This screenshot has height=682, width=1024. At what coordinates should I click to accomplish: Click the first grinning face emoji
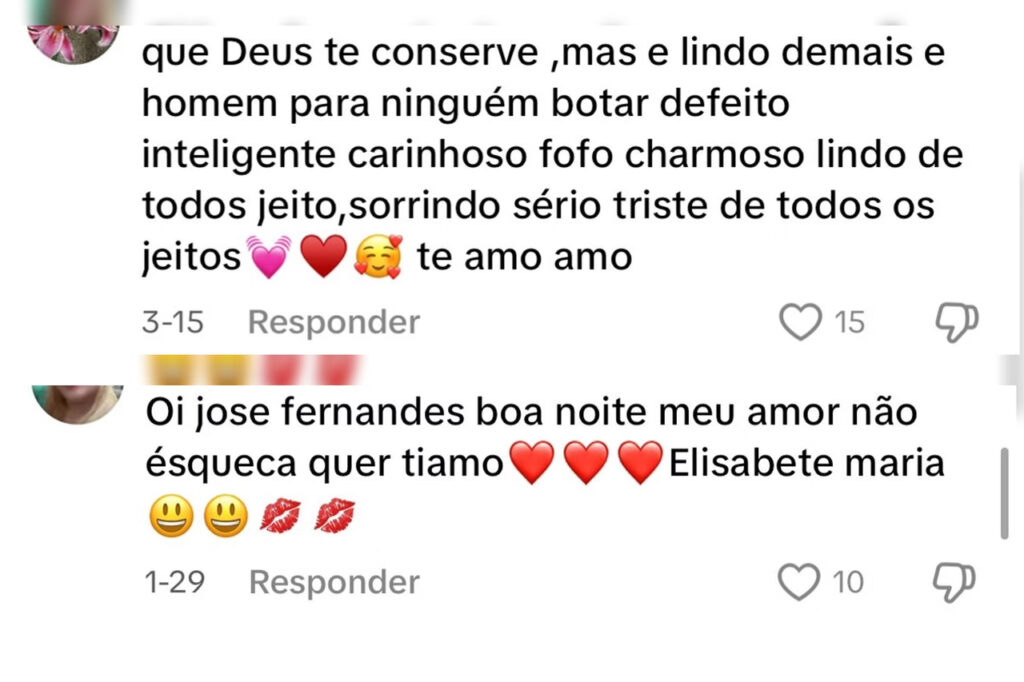(x=171, y=515)
